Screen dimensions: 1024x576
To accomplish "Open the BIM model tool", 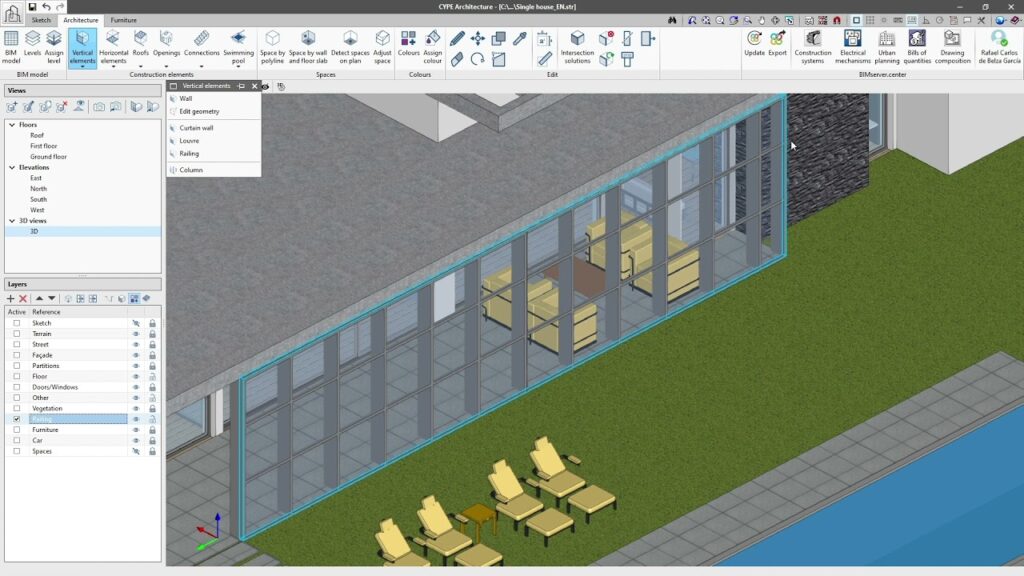I will click(x=11, y=45).
